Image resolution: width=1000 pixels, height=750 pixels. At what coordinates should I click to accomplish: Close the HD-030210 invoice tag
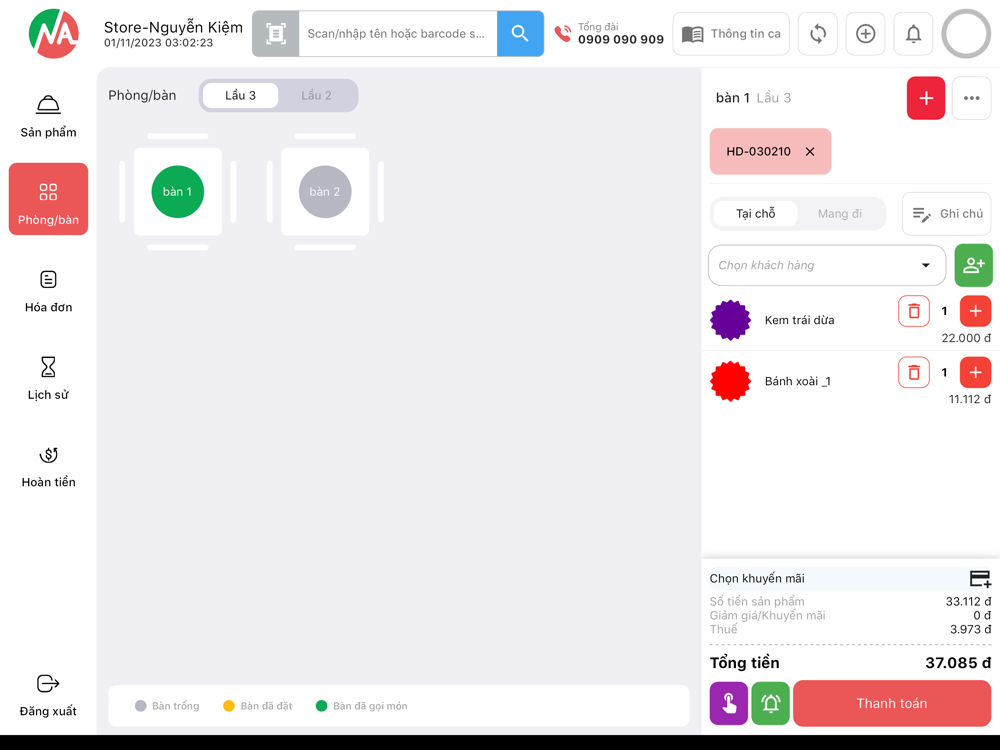pyautogui.click(x=810, y=152)
